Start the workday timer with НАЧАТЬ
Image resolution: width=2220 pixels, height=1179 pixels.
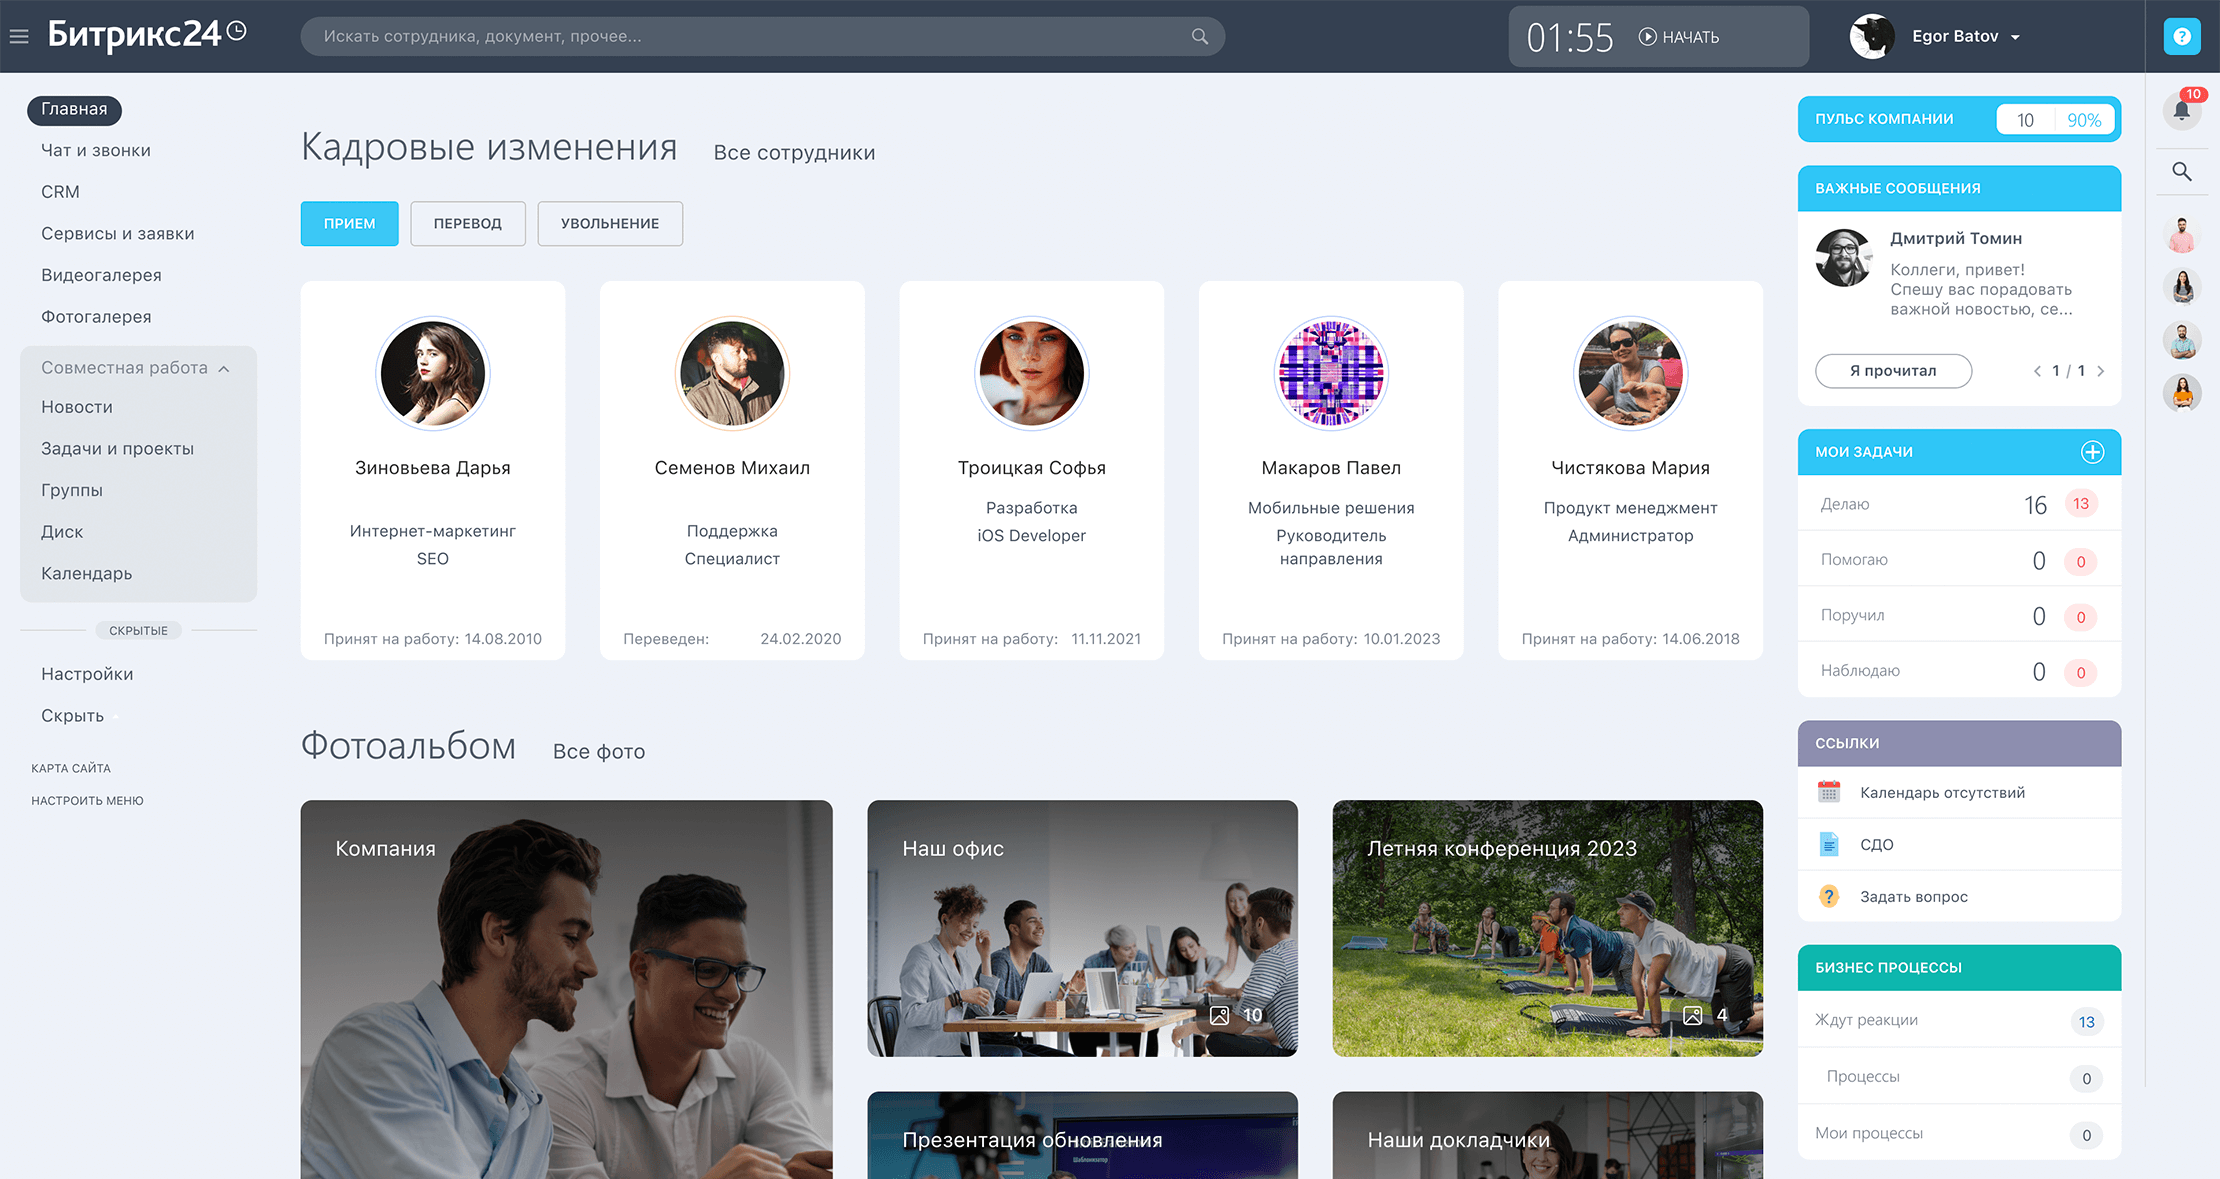click(1679, 37)
